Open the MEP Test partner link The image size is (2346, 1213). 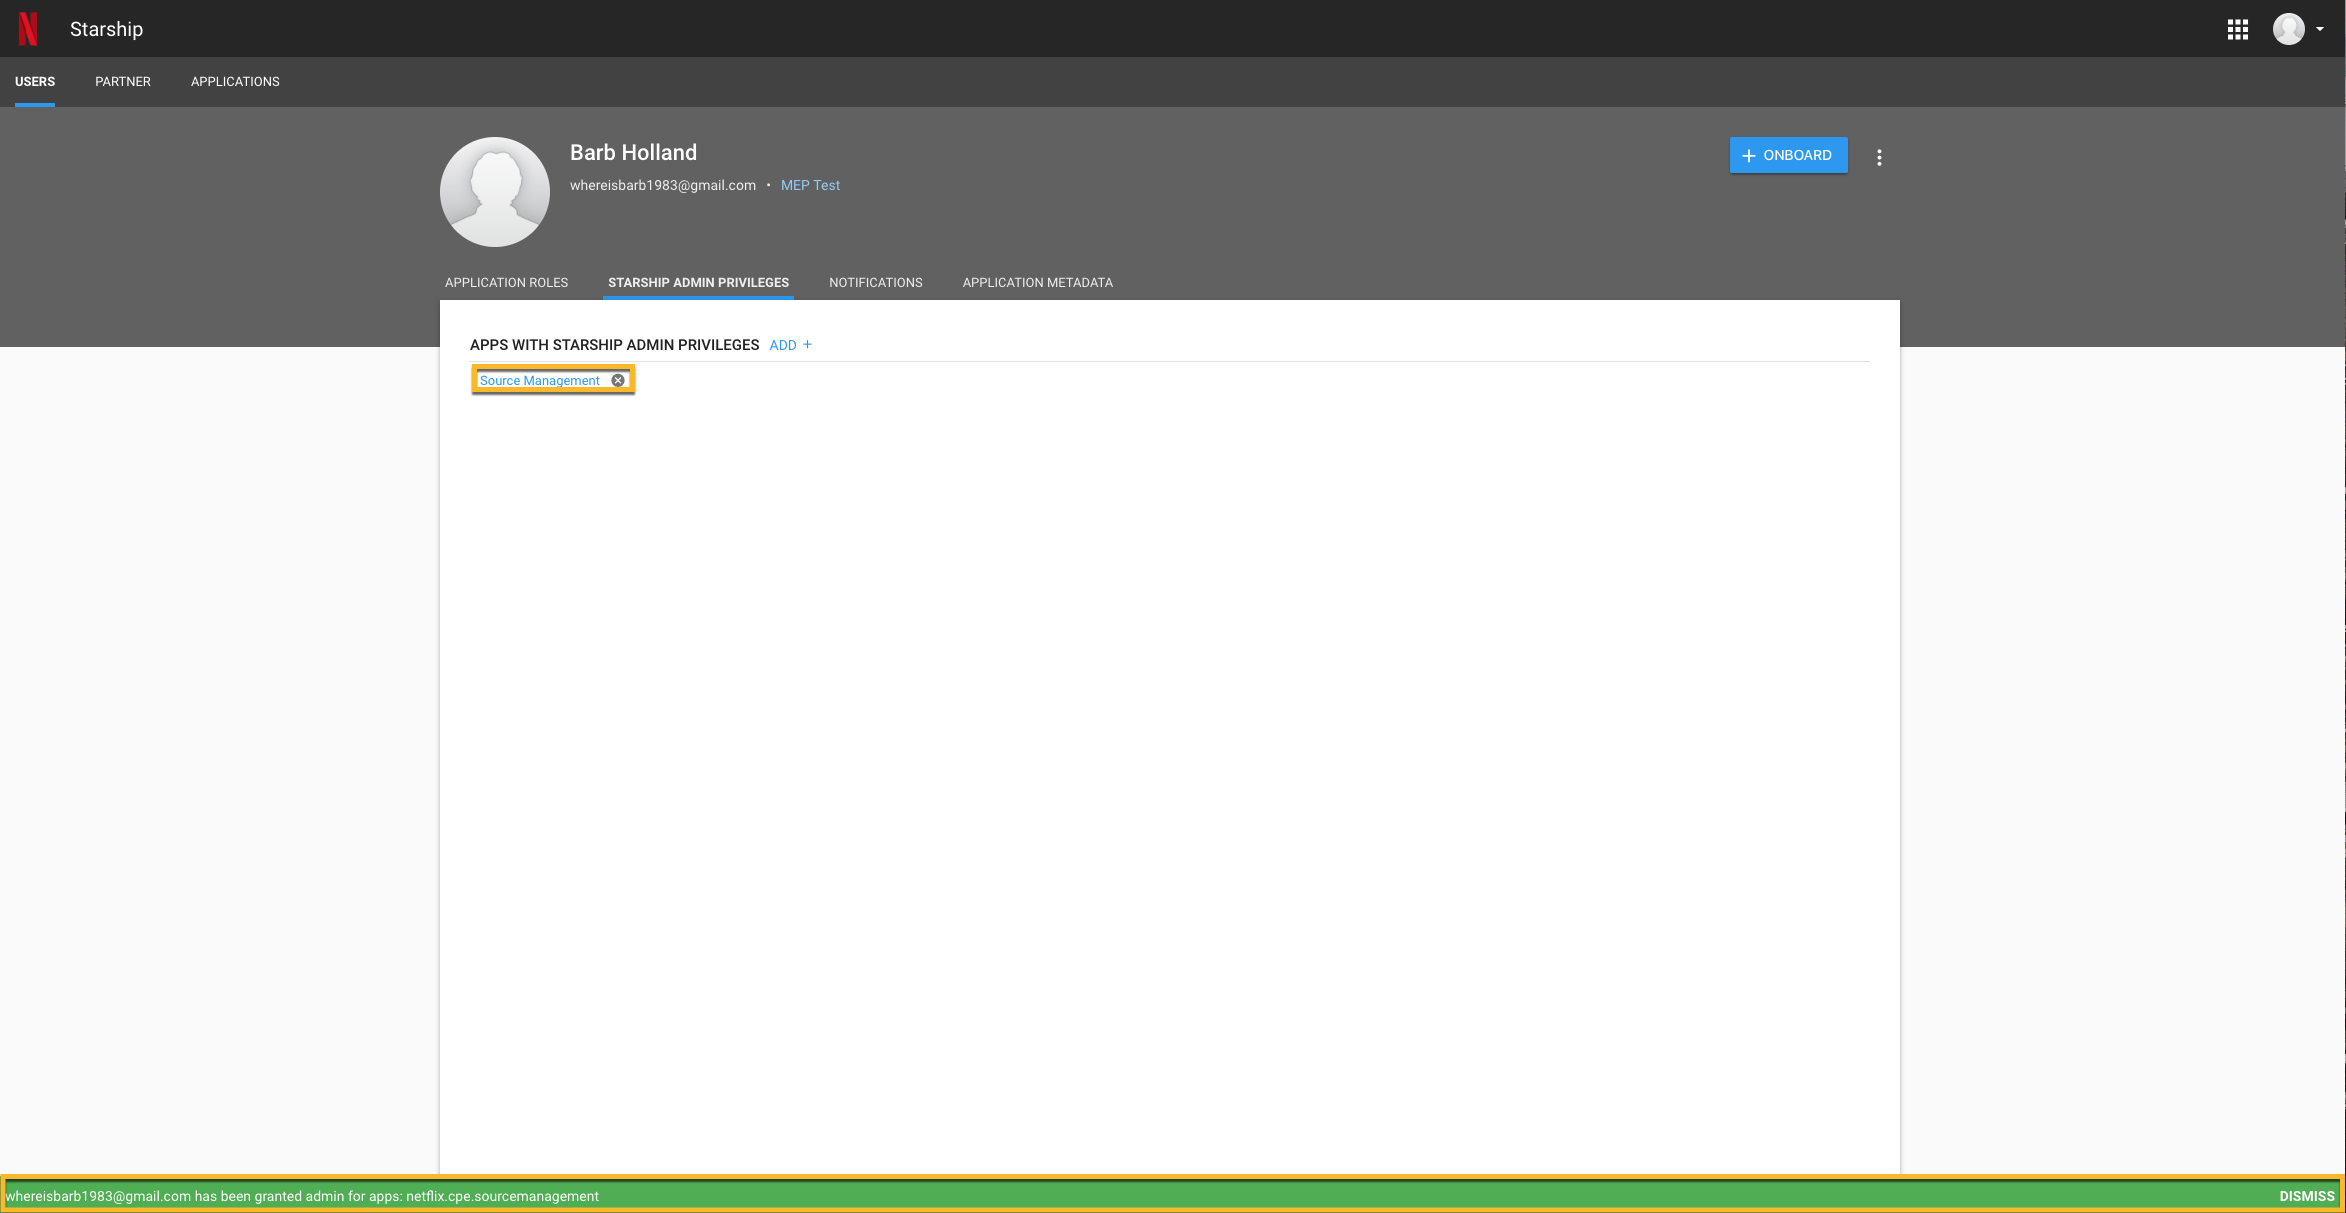[x=810, y=185]
